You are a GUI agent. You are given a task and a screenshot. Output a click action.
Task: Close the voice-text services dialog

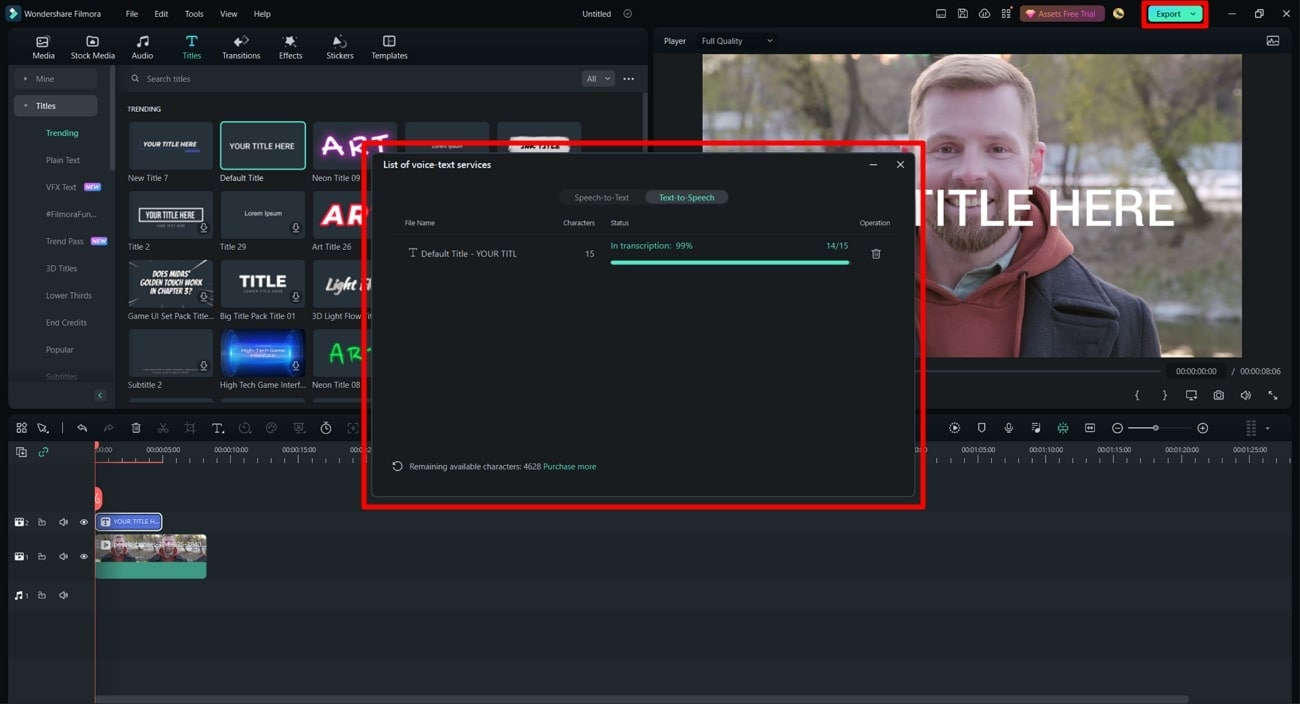[x=900, y=164]
